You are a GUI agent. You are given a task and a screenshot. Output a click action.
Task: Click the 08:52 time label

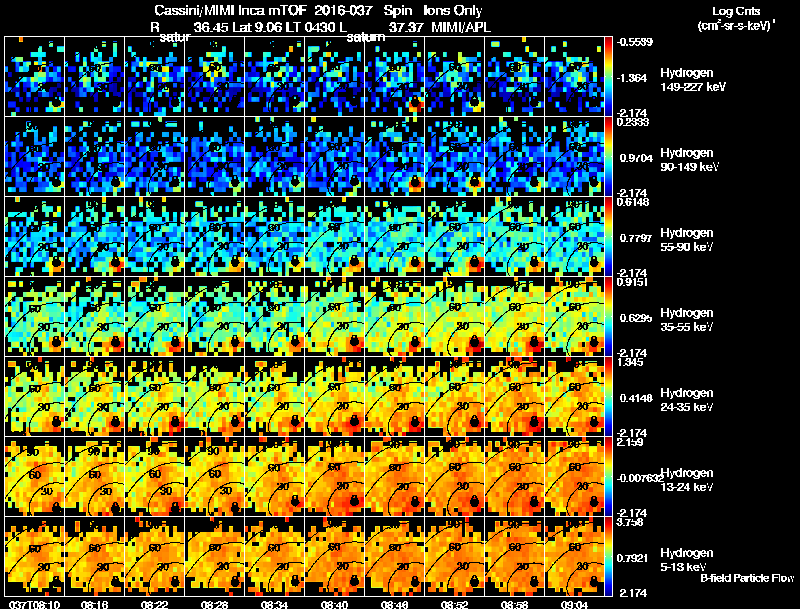455,604
